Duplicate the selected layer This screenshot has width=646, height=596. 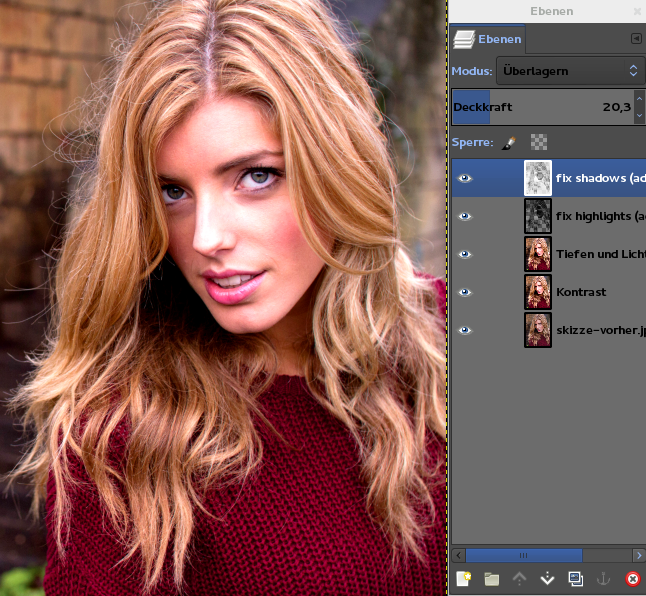coord(575,578)
